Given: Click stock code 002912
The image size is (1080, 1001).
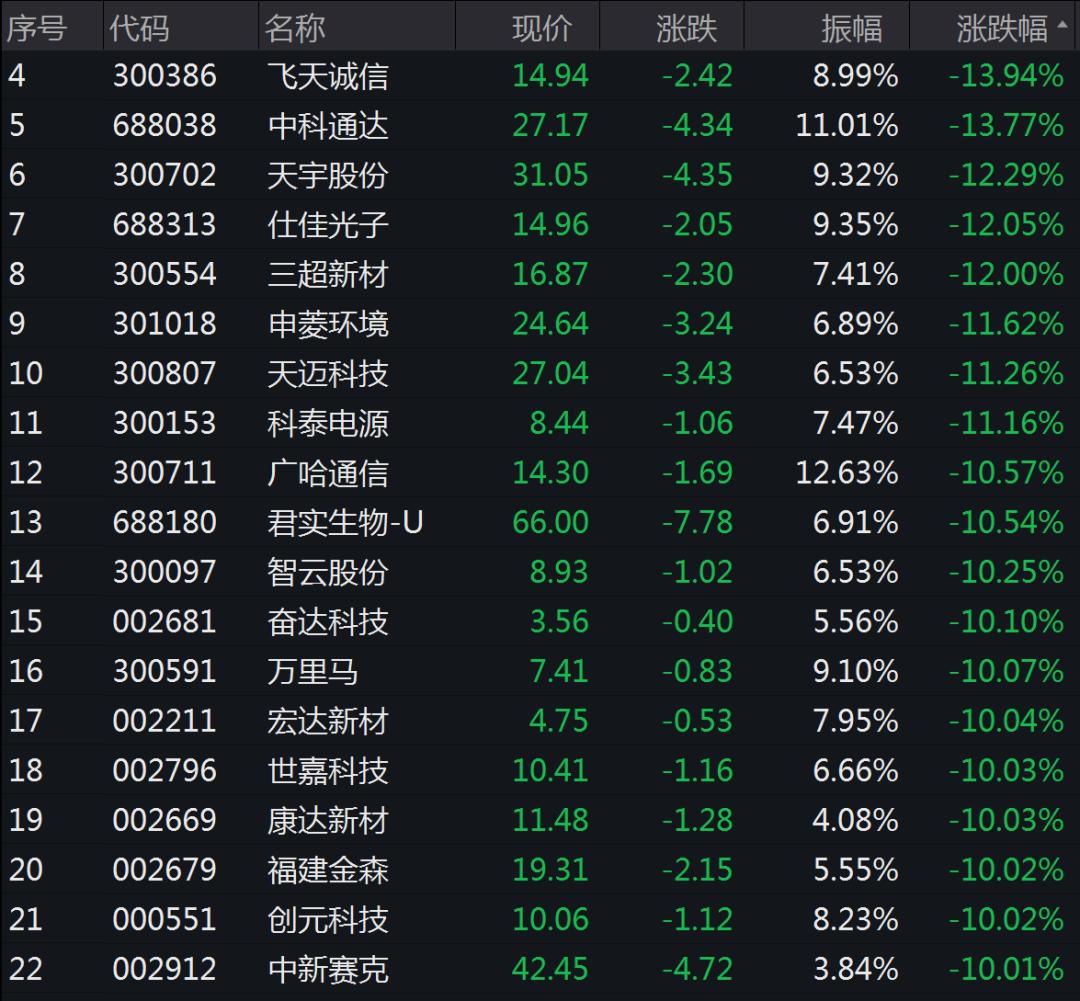Looking at the screenshot, I should pos(165,969).
